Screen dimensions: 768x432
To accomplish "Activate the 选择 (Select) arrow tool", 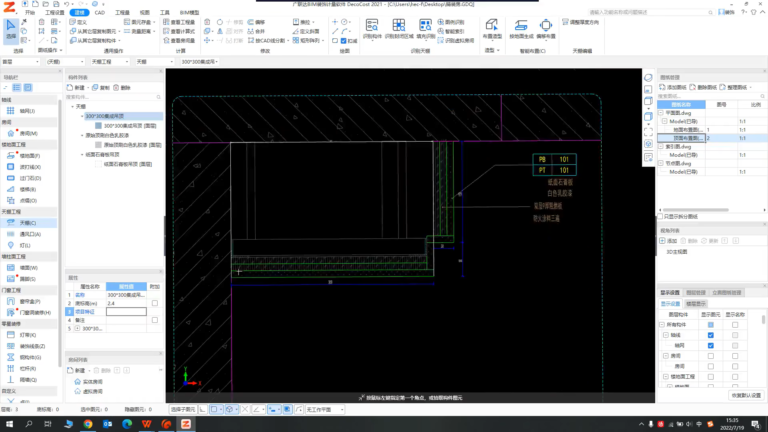I will (x=11, y=30).
